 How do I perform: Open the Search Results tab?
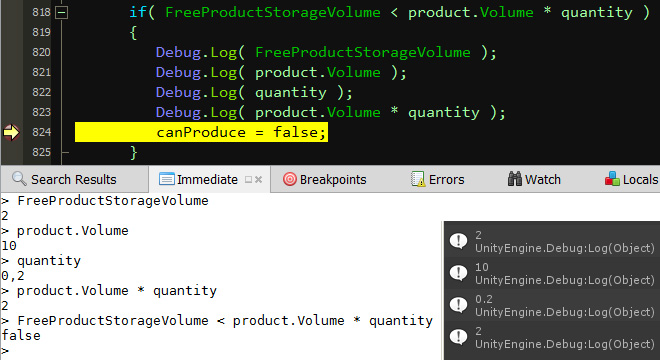tap(64, 179)
